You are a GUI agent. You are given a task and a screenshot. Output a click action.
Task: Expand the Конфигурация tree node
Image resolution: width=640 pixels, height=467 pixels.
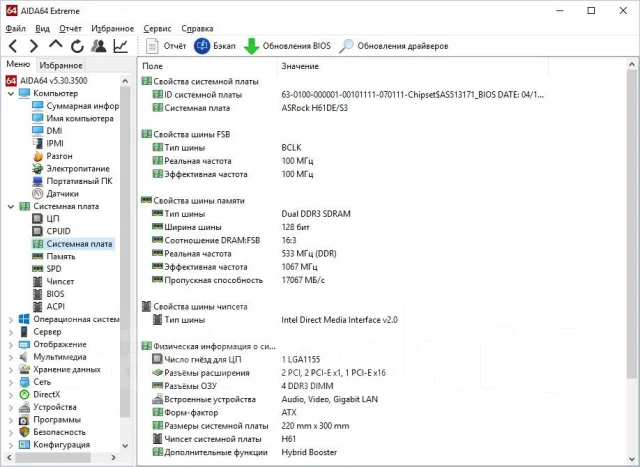point(11,445)
